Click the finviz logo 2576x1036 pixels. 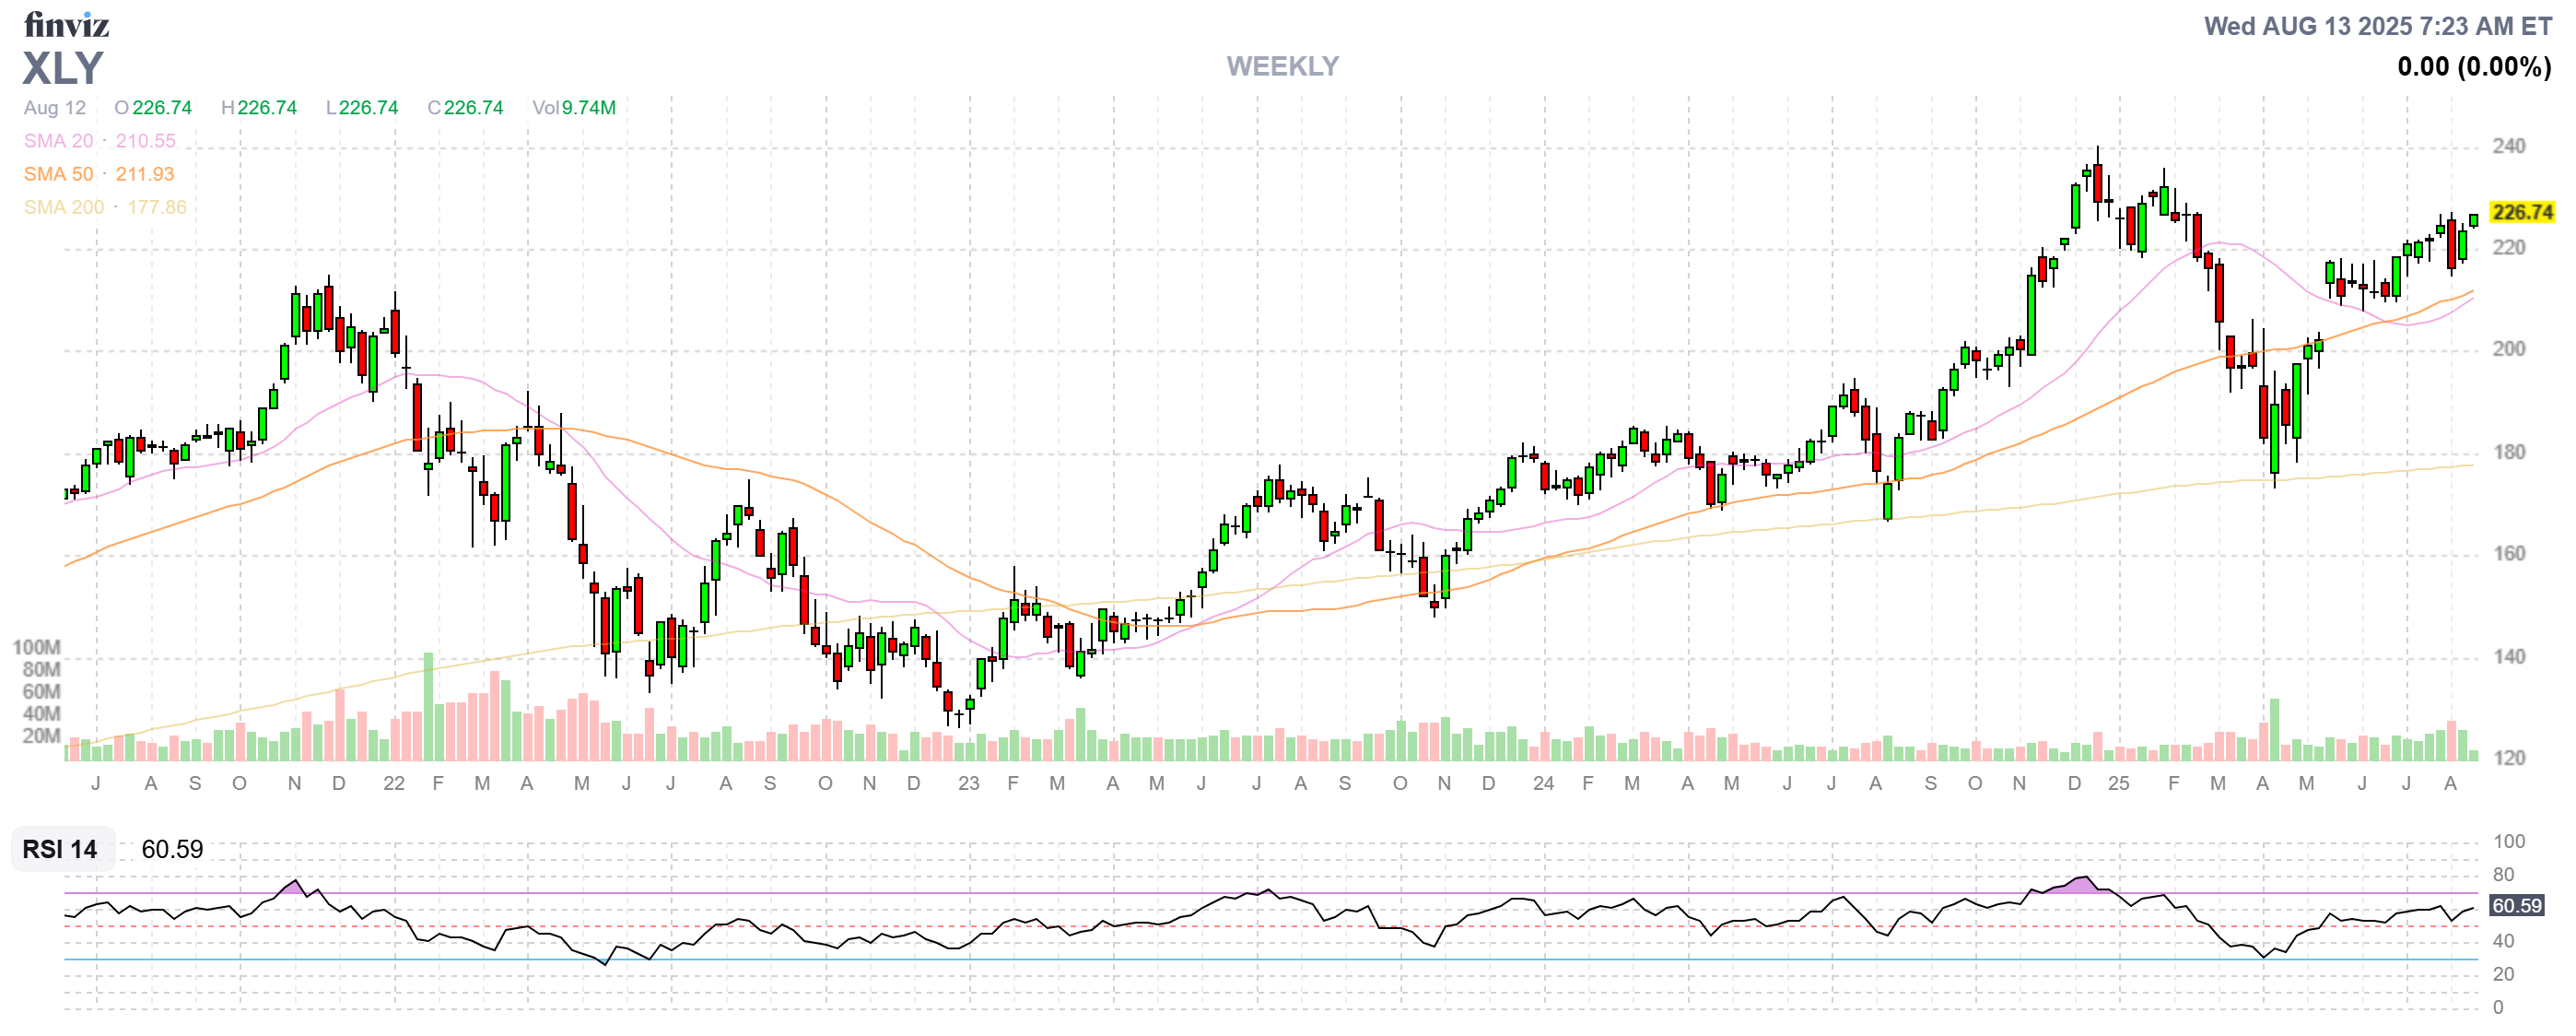66,24
